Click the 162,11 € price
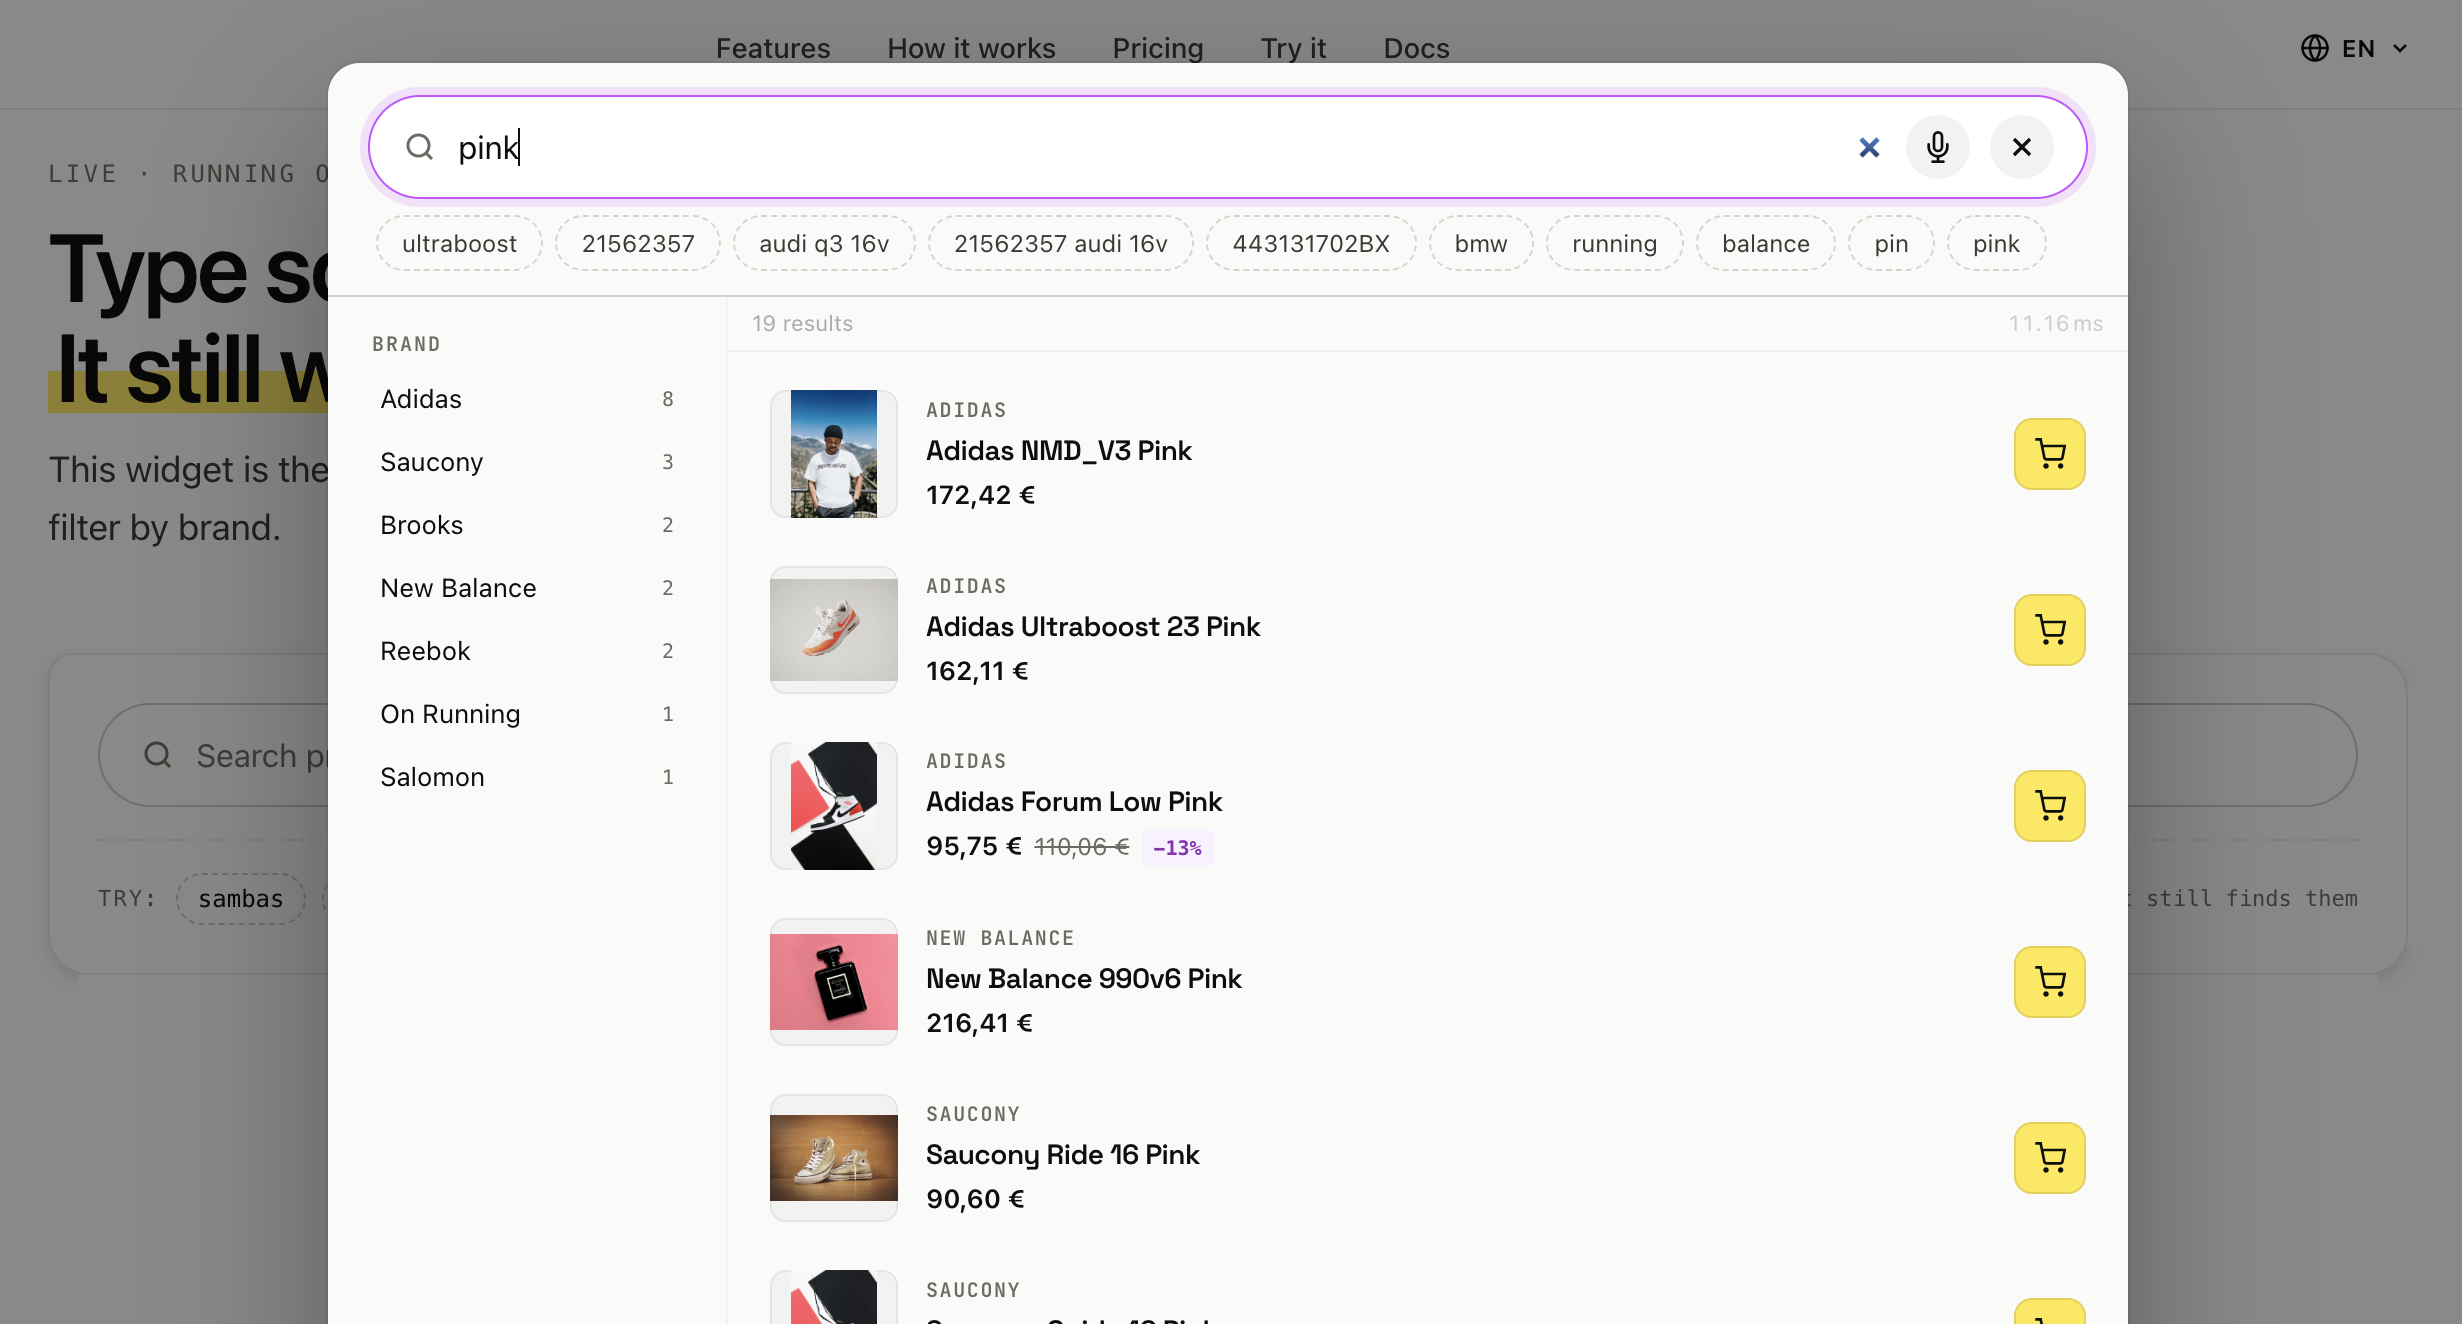The width and height of the screenshot is (2462, 1324). point(977,671)
